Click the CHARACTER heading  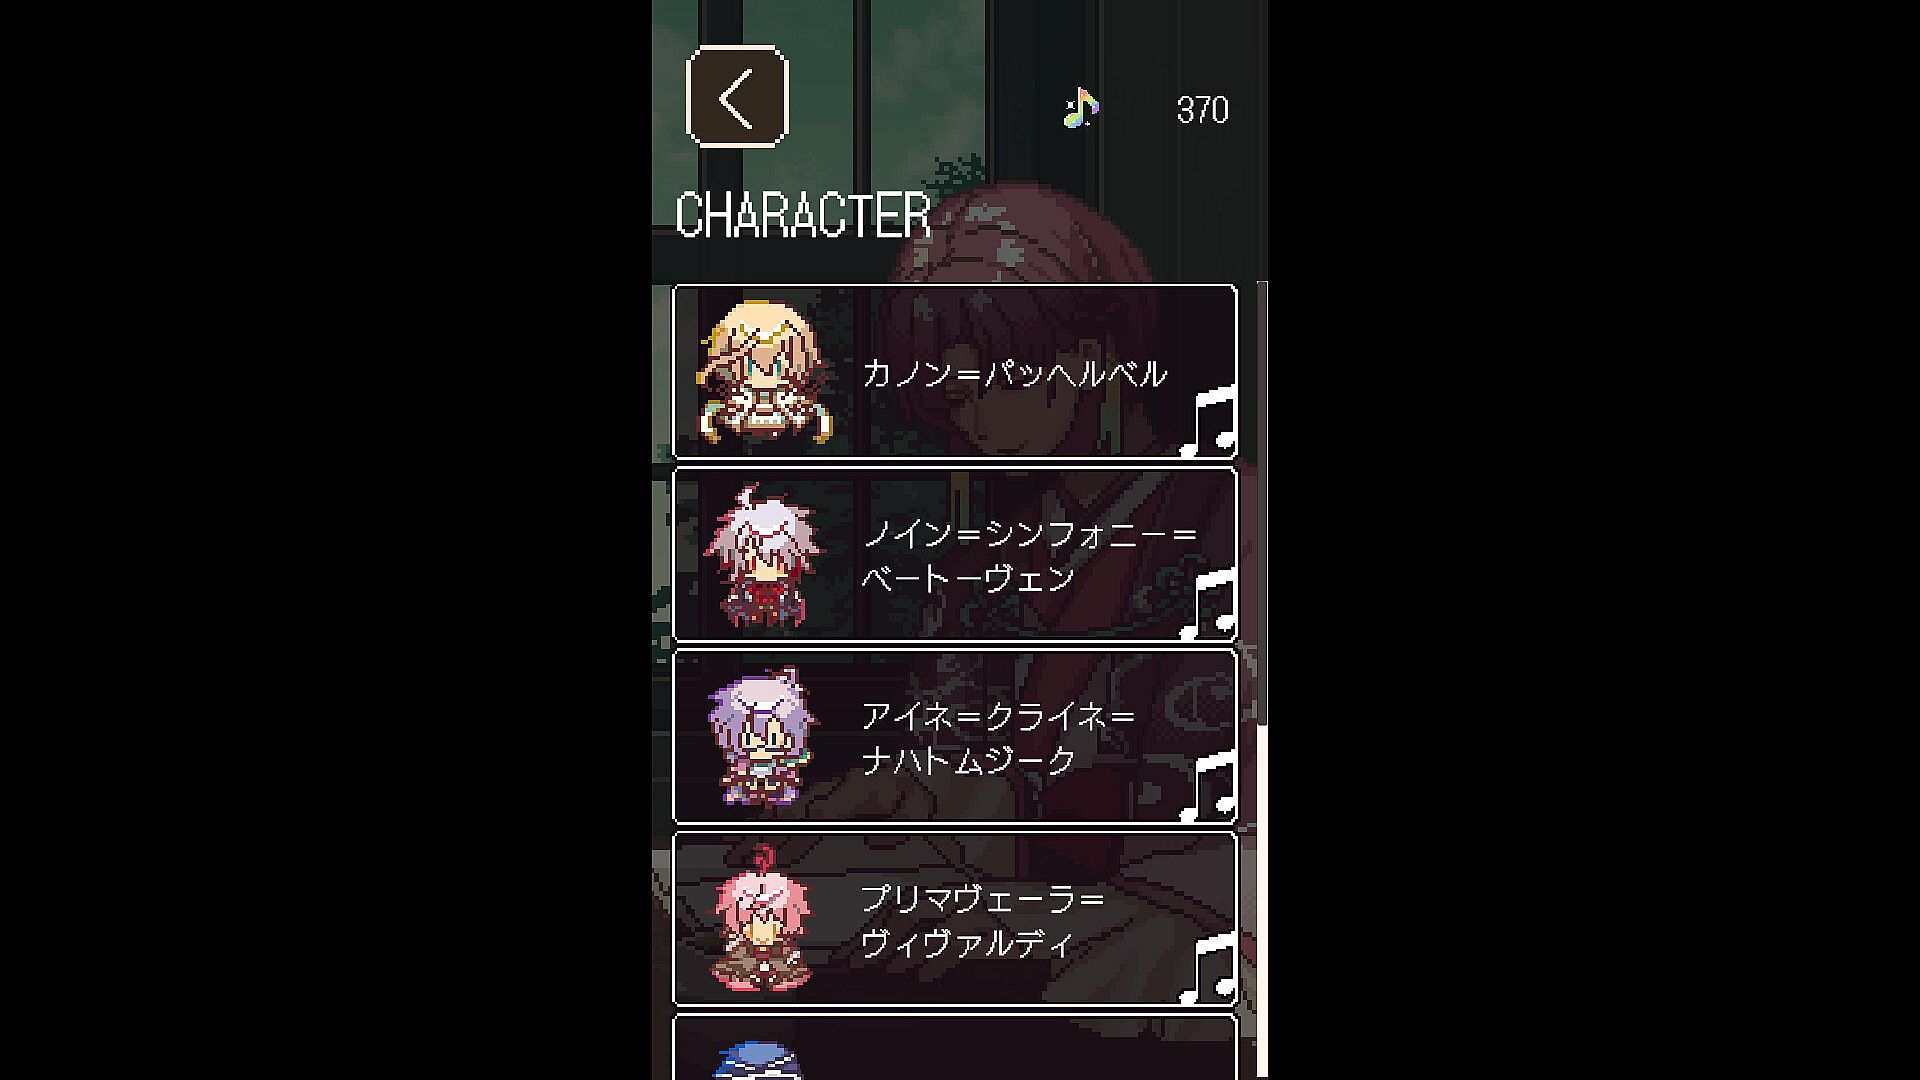click(803, 215)
